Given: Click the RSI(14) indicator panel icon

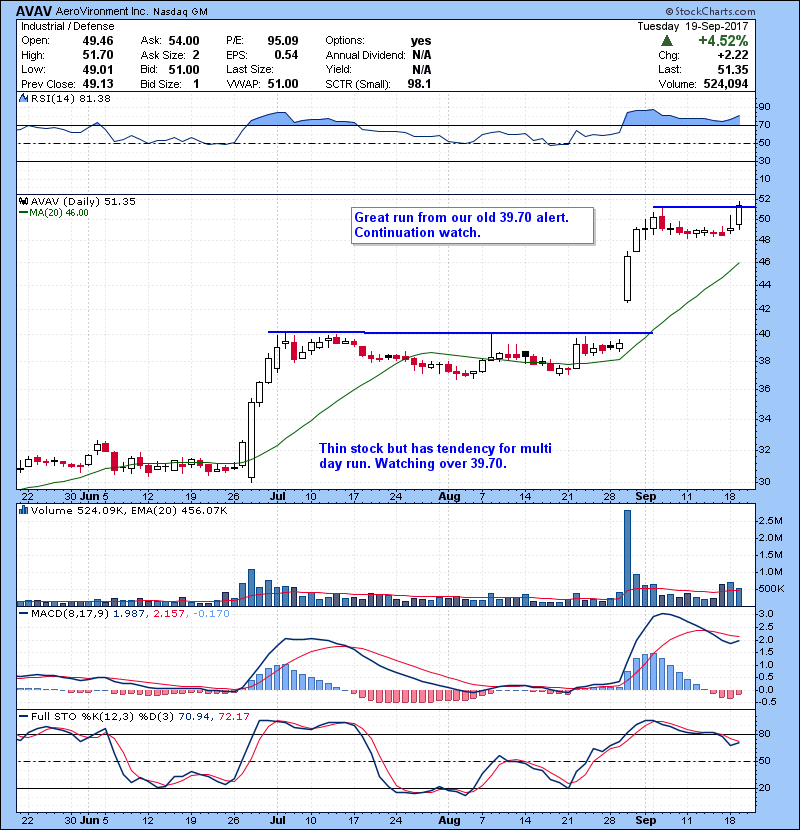Looking at the screenshot, I should [x=23, y=98].
